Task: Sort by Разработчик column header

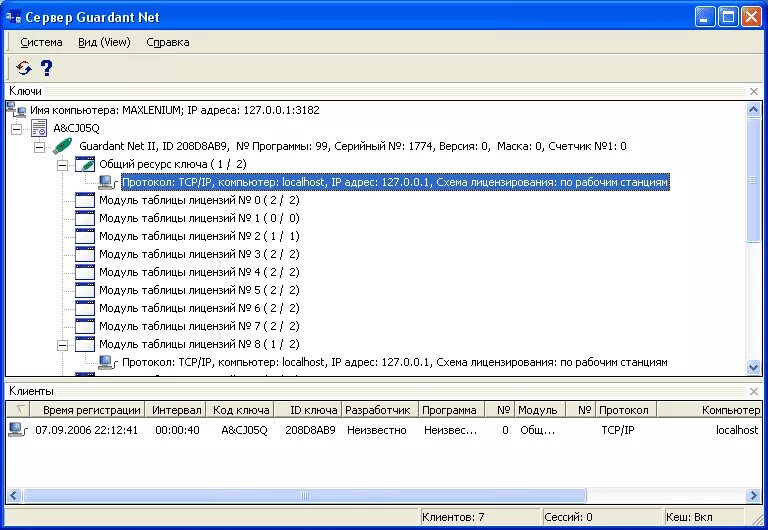Action: pos(380,410)
